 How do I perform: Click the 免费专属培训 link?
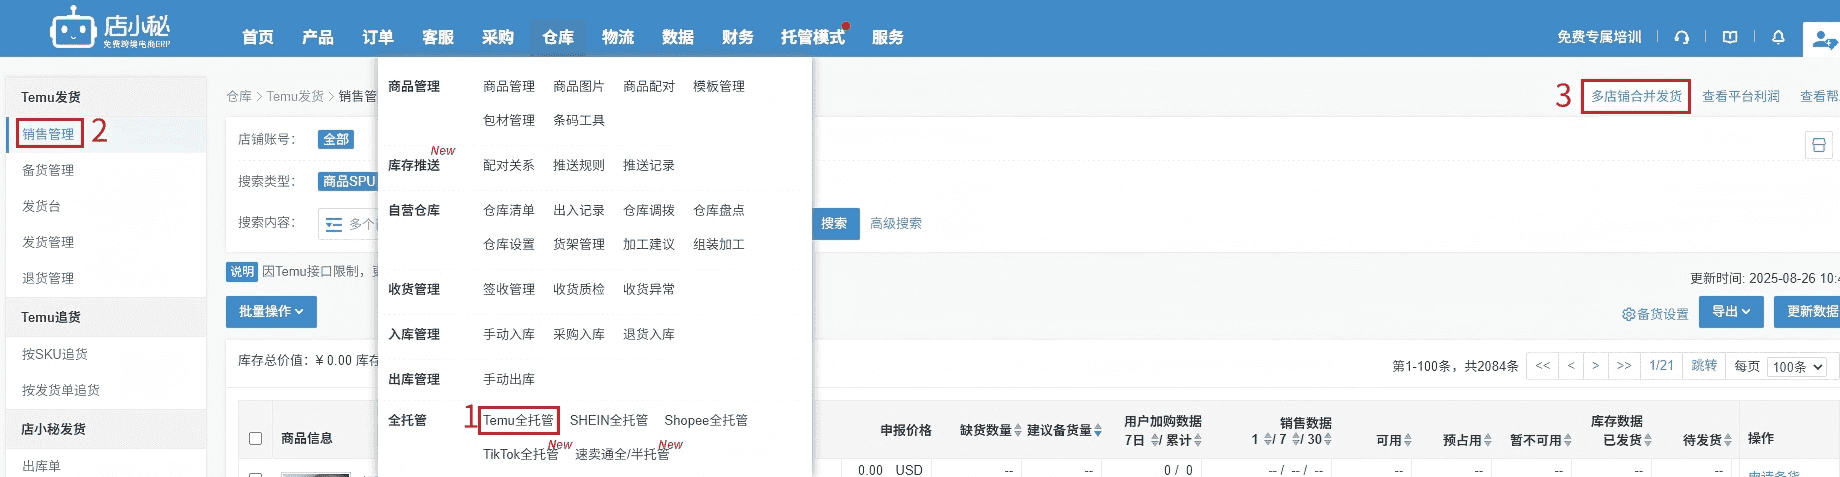1599,37
